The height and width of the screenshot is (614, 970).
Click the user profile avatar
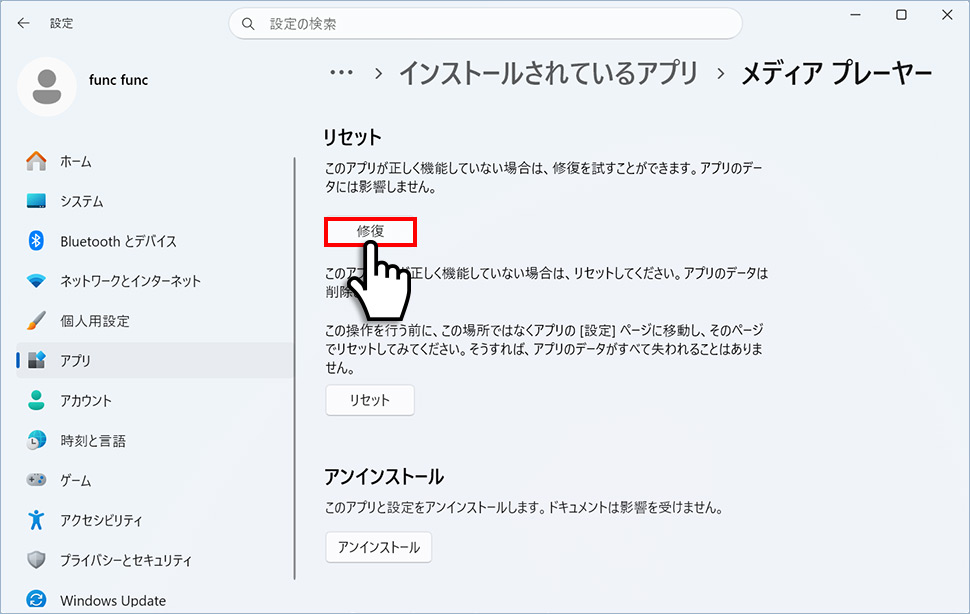coord(47,87)
